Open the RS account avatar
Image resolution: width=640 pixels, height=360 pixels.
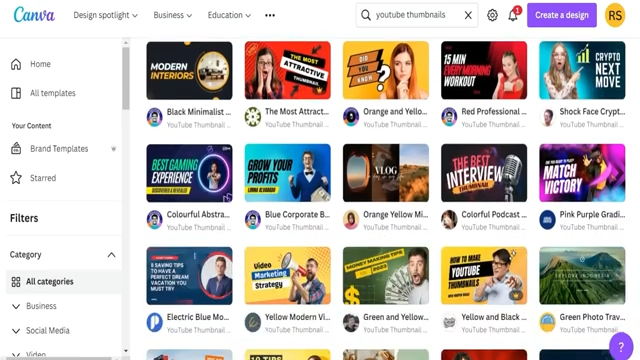[x=615, y=16]
